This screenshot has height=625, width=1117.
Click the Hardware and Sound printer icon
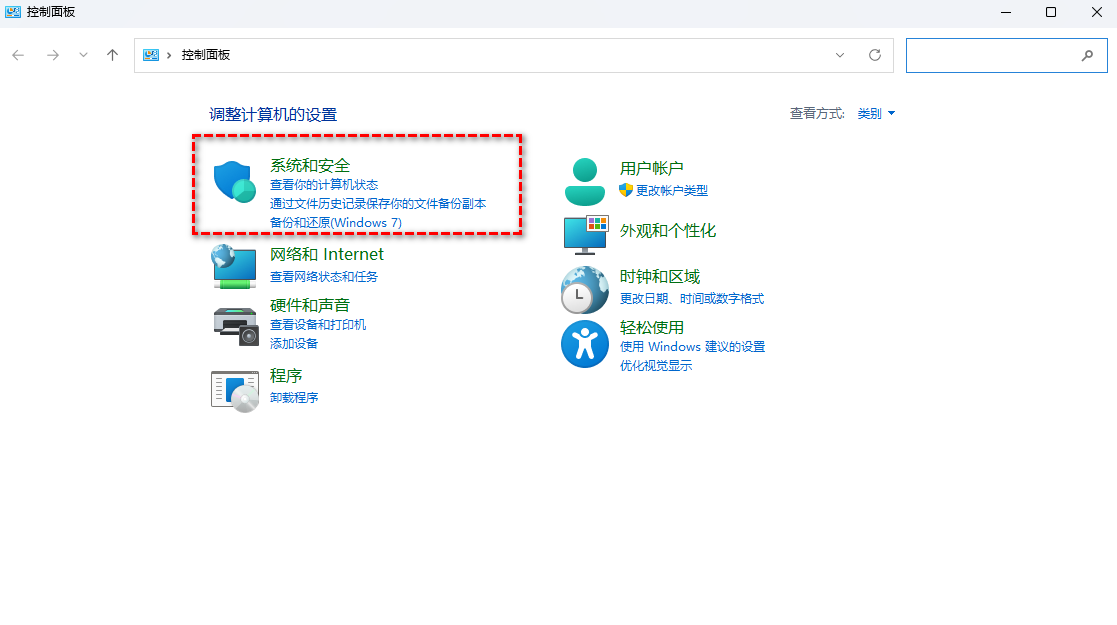pyautogui.click(x=235, y=324)
